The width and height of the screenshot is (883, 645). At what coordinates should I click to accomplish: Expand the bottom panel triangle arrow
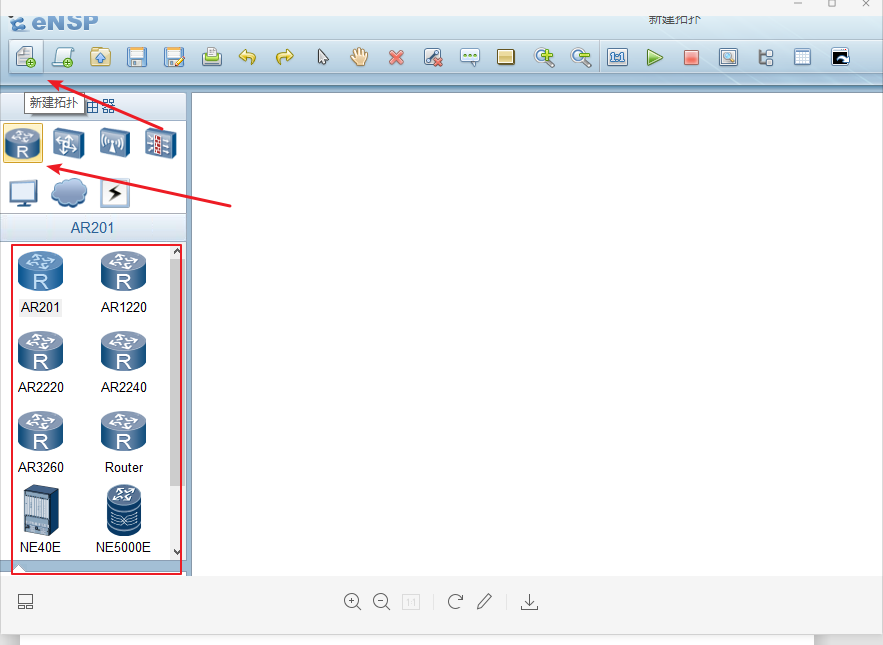(19, 568)
